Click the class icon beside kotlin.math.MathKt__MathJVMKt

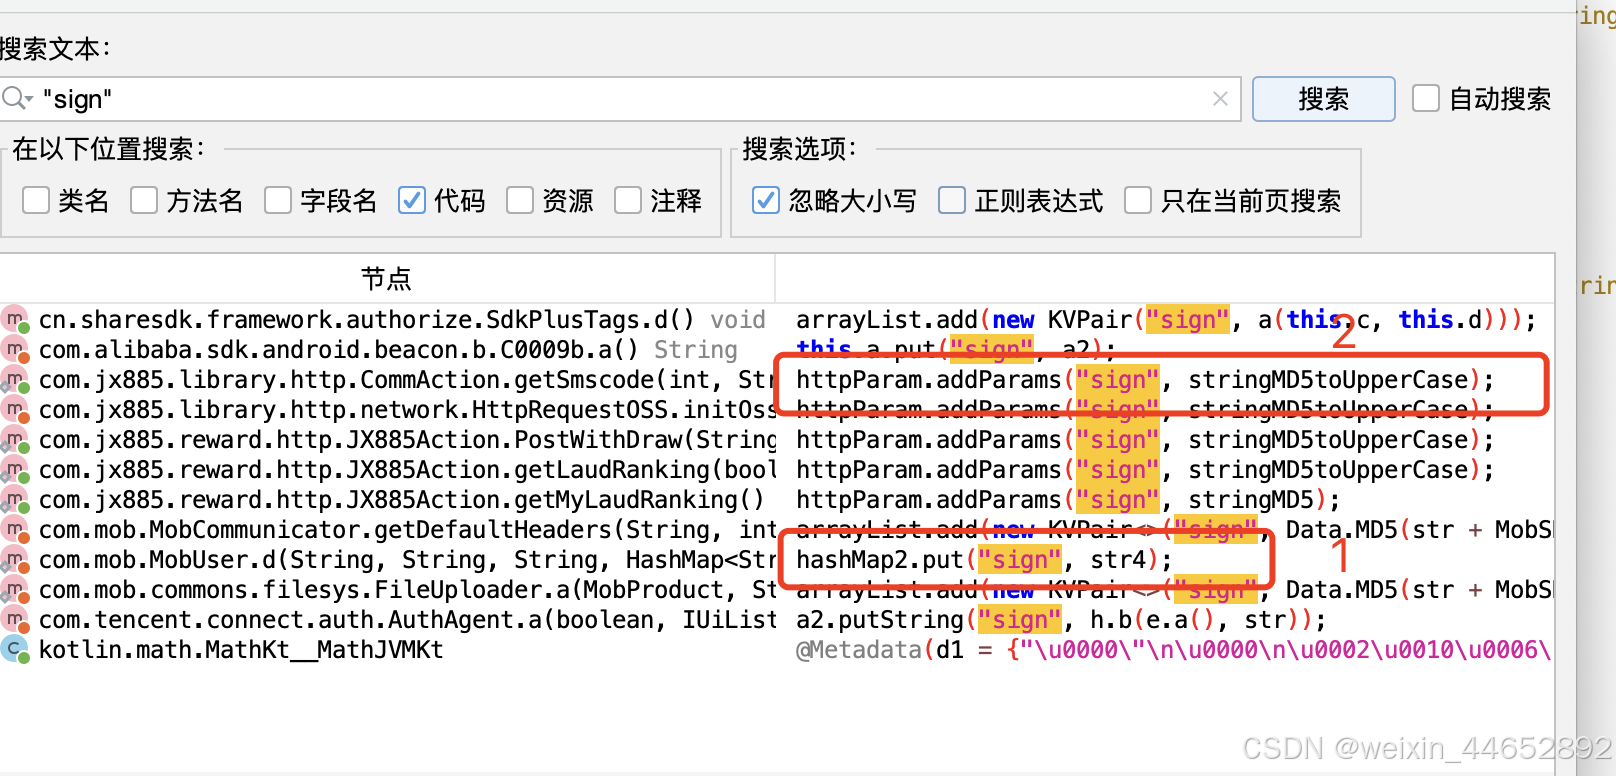coord(15,650)
